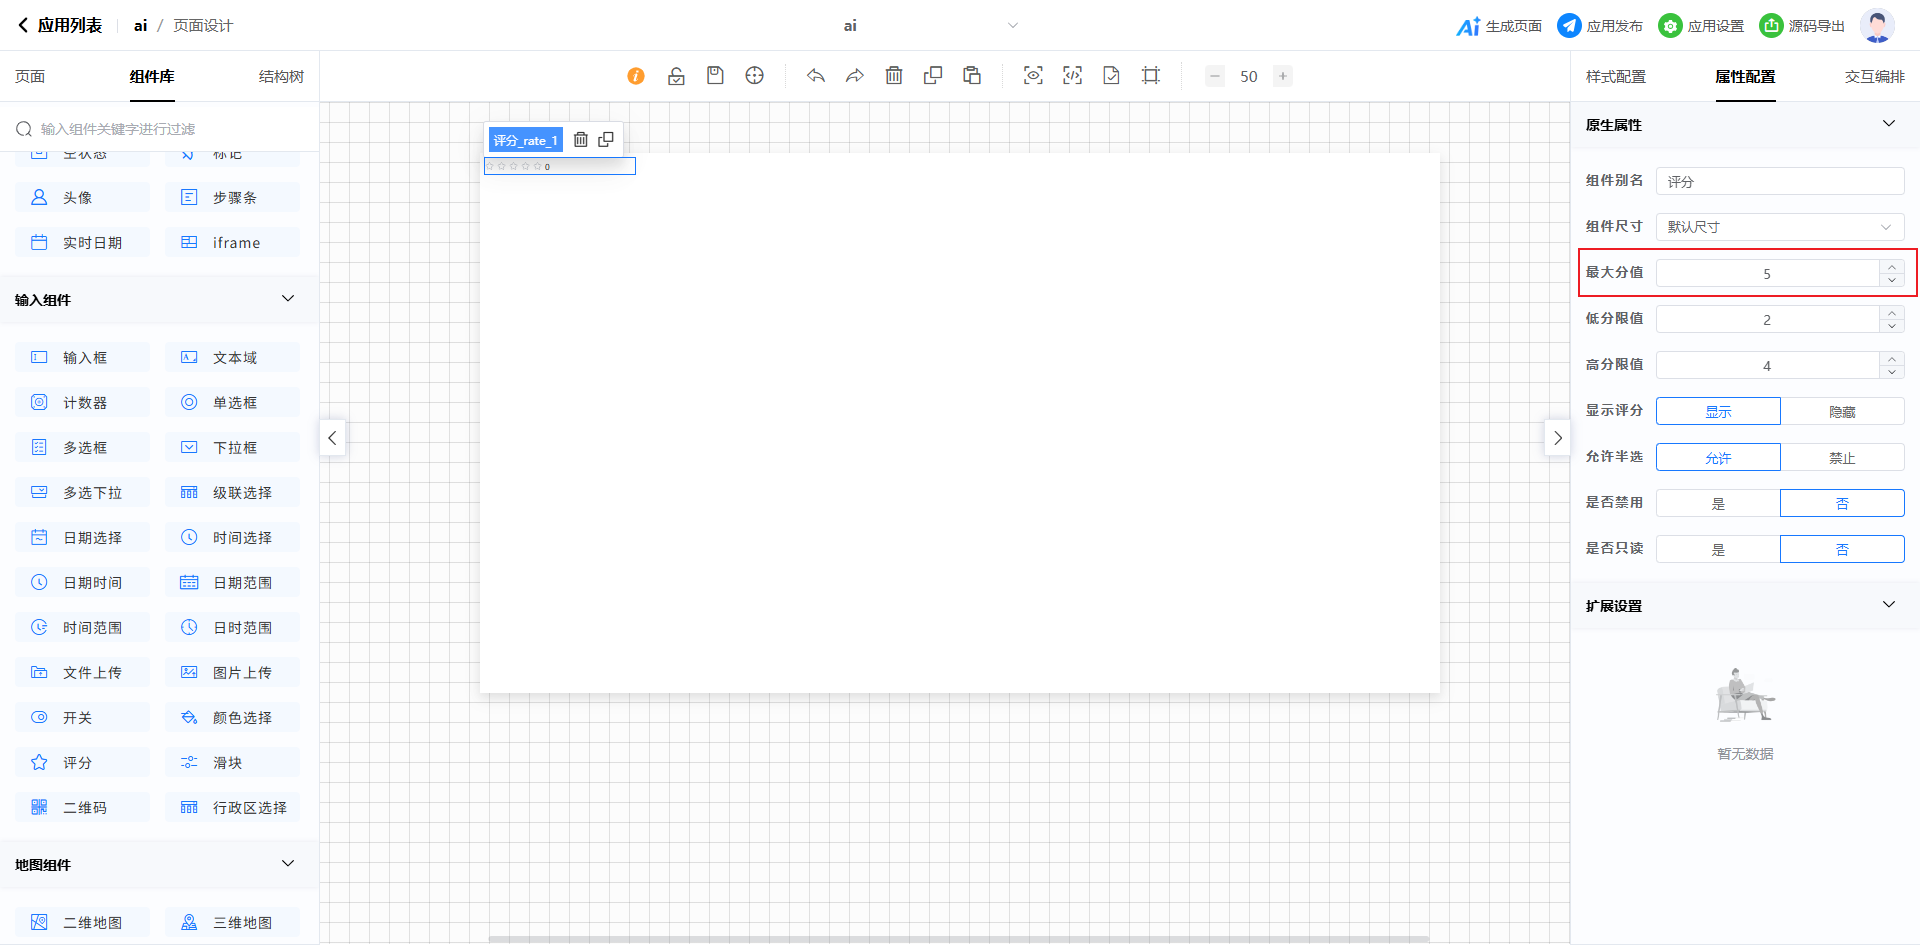Increase the 最大分值 stepper value

point(1891,267)
